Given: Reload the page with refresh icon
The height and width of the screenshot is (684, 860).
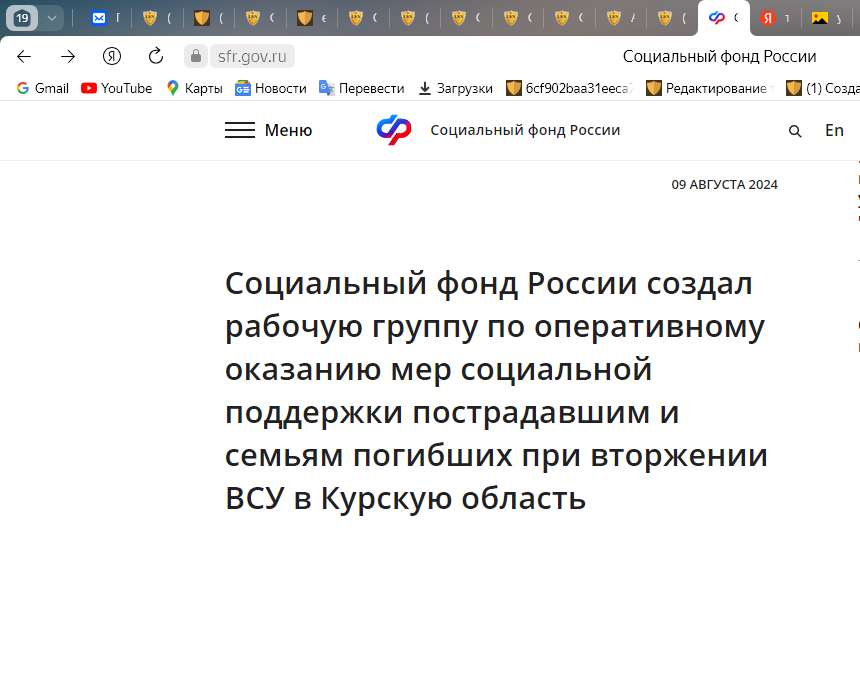Looking at the screenshot, I should coord(156,56).
